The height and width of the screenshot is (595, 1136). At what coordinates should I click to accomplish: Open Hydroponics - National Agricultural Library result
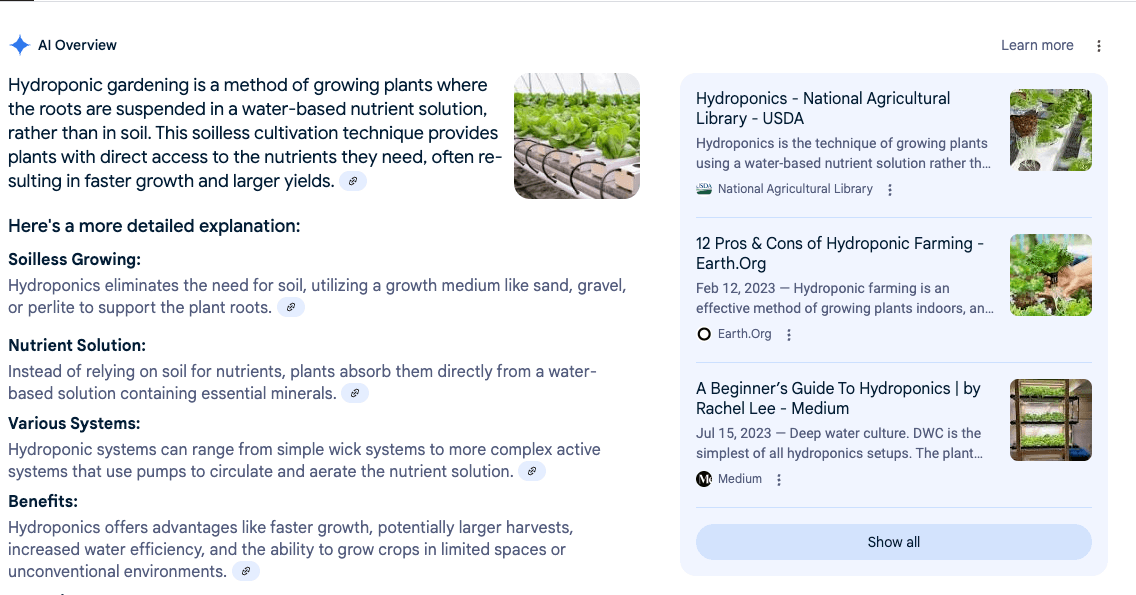pyautogui.click(x=823, y=108)
